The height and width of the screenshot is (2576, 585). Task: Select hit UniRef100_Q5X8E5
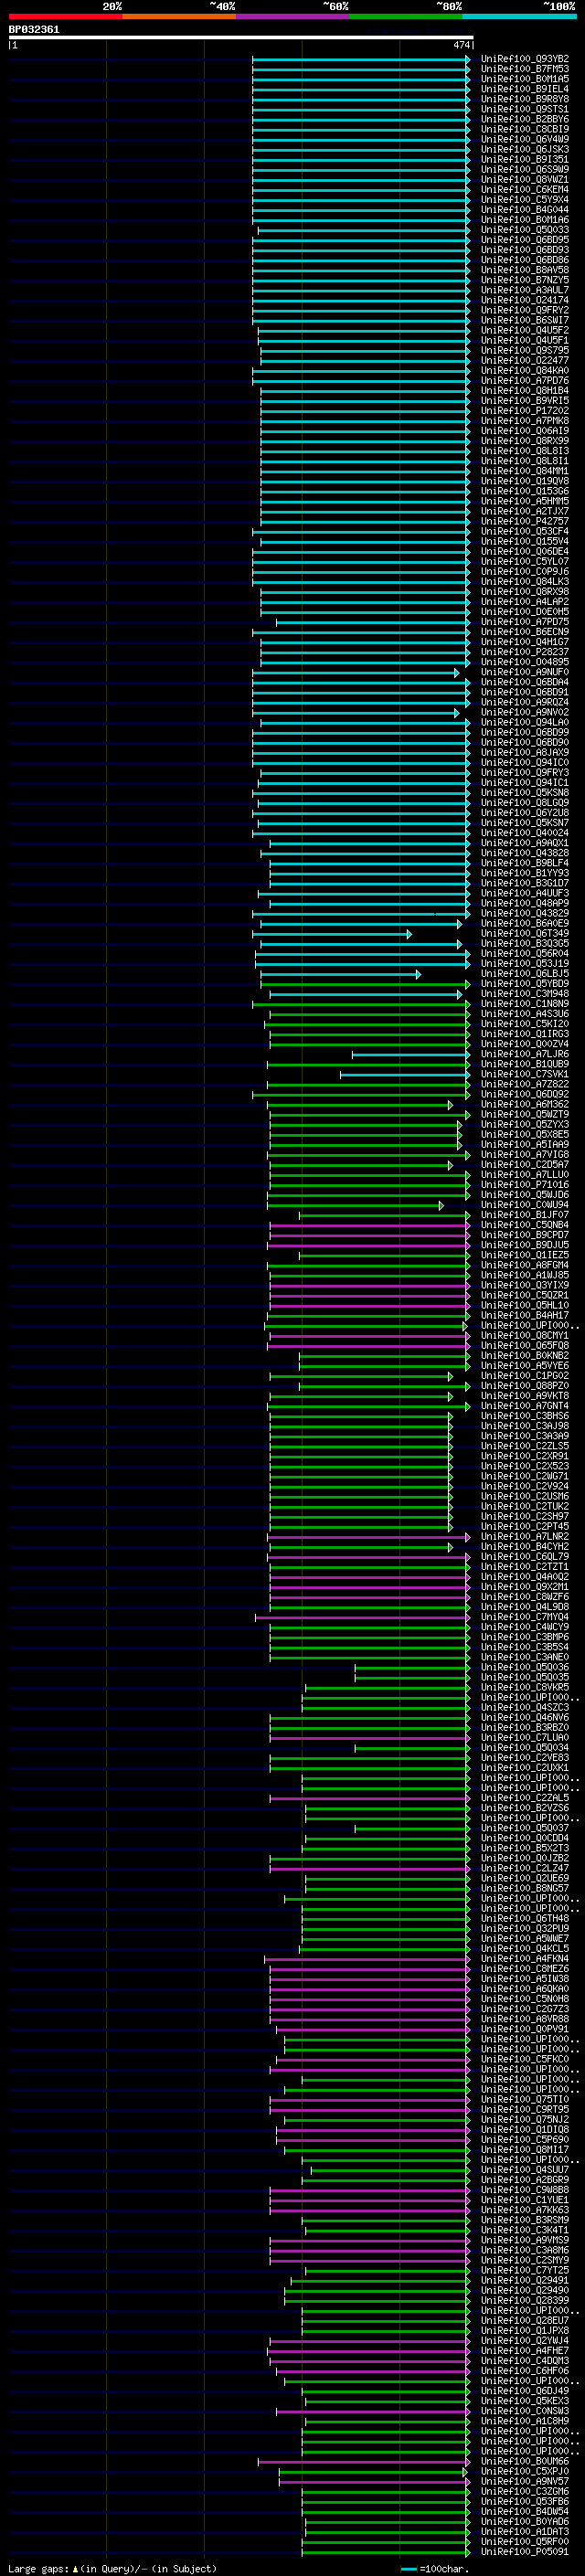pyautogui.click(x=524, y=1135)
